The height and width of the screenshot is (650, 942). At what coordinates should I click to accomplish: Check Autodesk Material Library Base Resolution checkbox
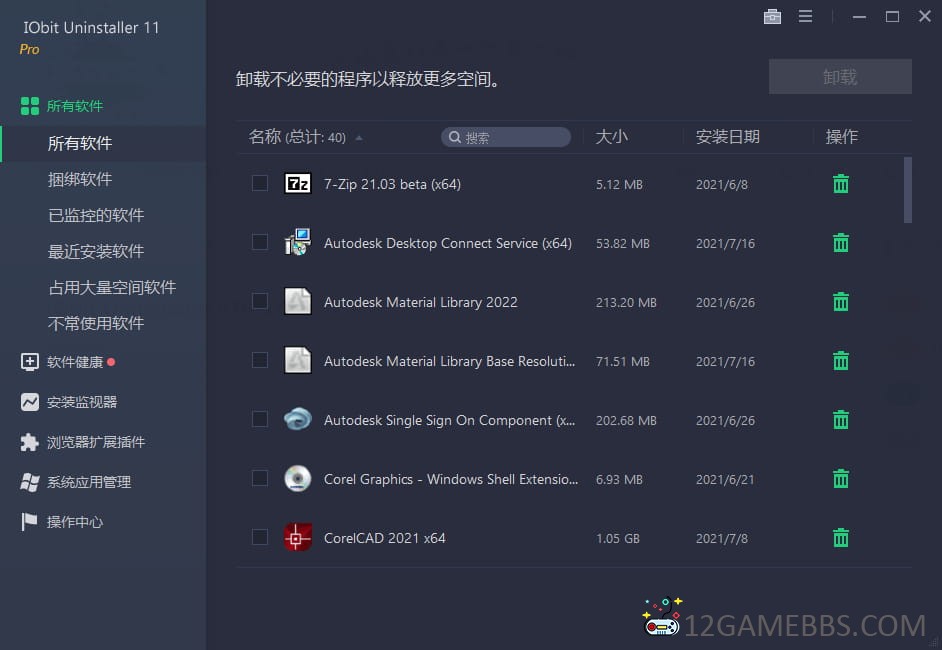click(260, 360)
